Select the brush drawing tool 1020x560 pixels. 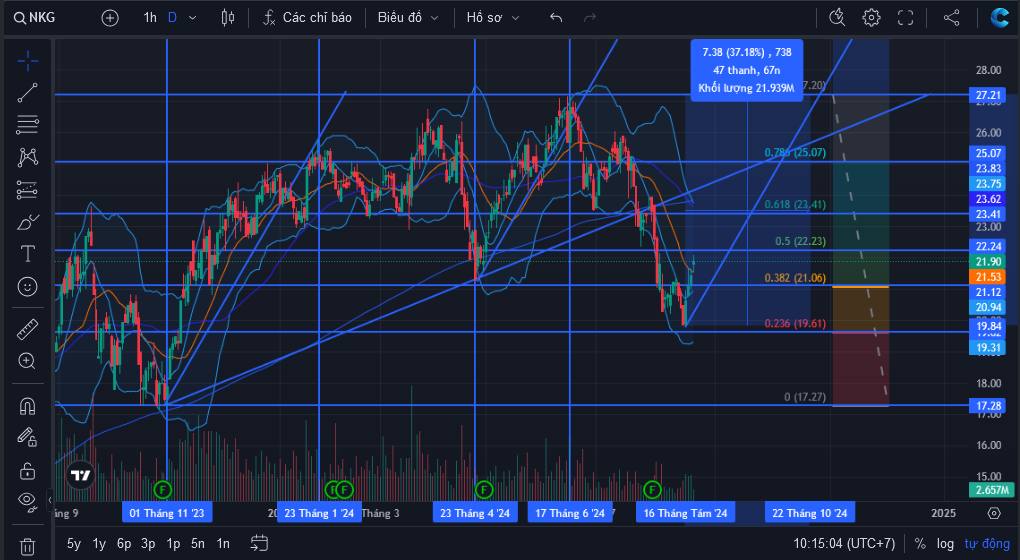[x=27, y=222]
